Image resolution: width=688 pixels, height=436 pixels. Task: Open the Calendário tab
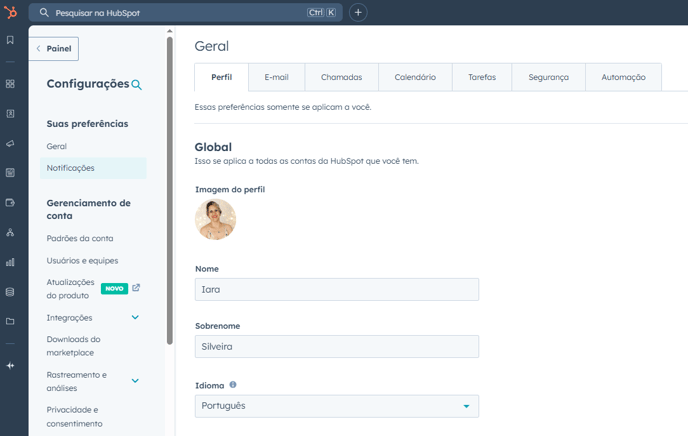point(415,77)
